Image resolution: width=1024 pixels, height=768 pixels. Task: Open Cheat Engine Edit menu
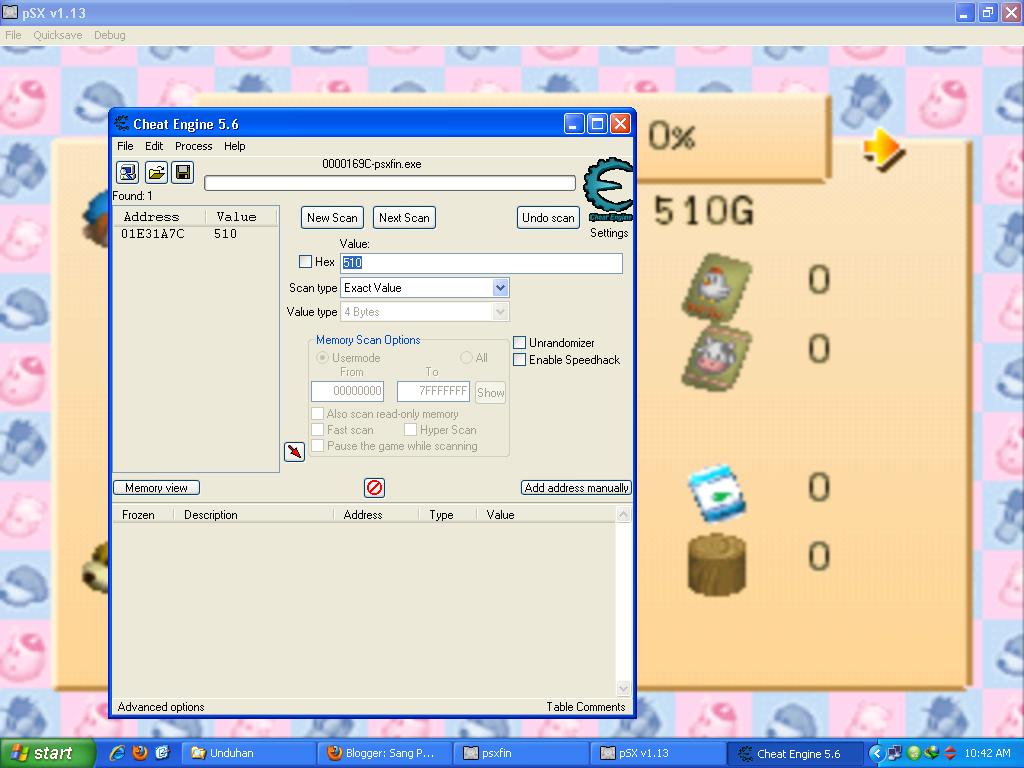coord(154,146)
